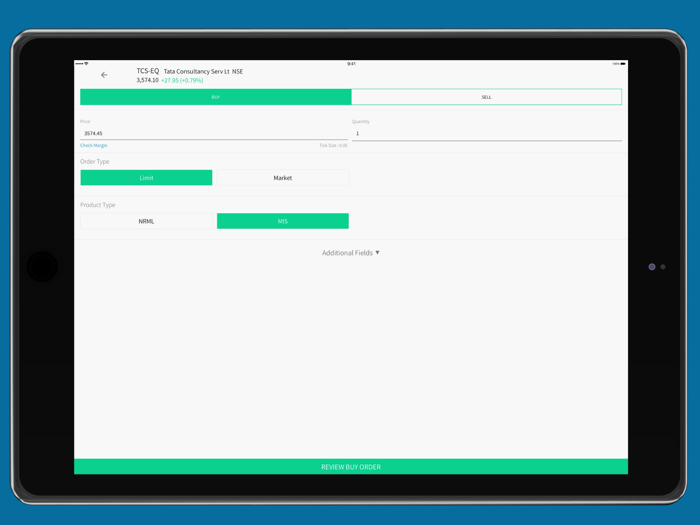700x525 pixels.
Task: Click the Wi-Fi signal icon in status bar
Action: (x=86, y=64)
